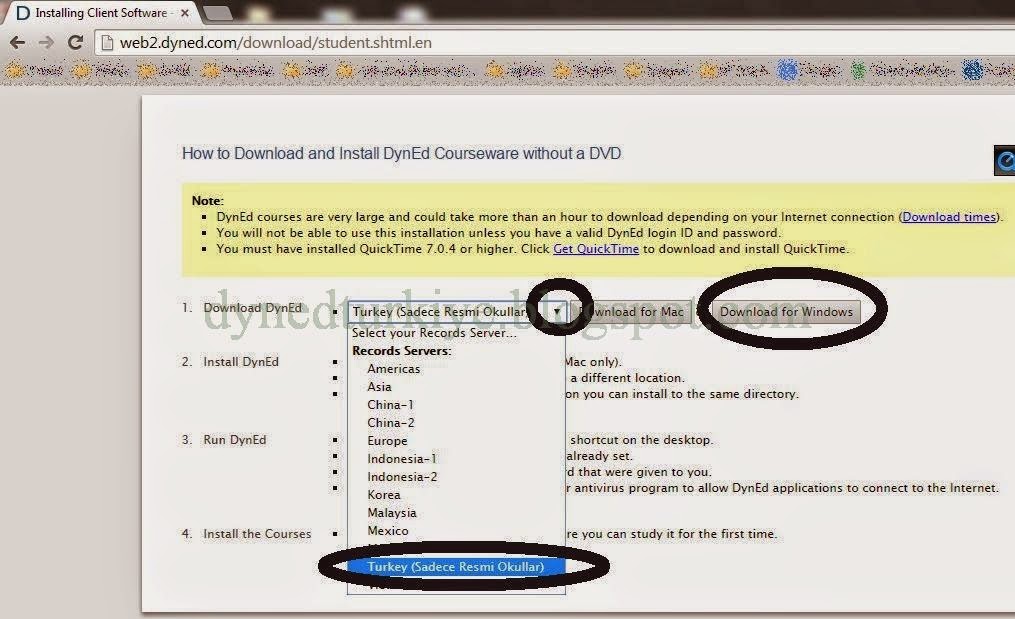
Task: Go back to the previous page
Action: (x=17, y=43)
